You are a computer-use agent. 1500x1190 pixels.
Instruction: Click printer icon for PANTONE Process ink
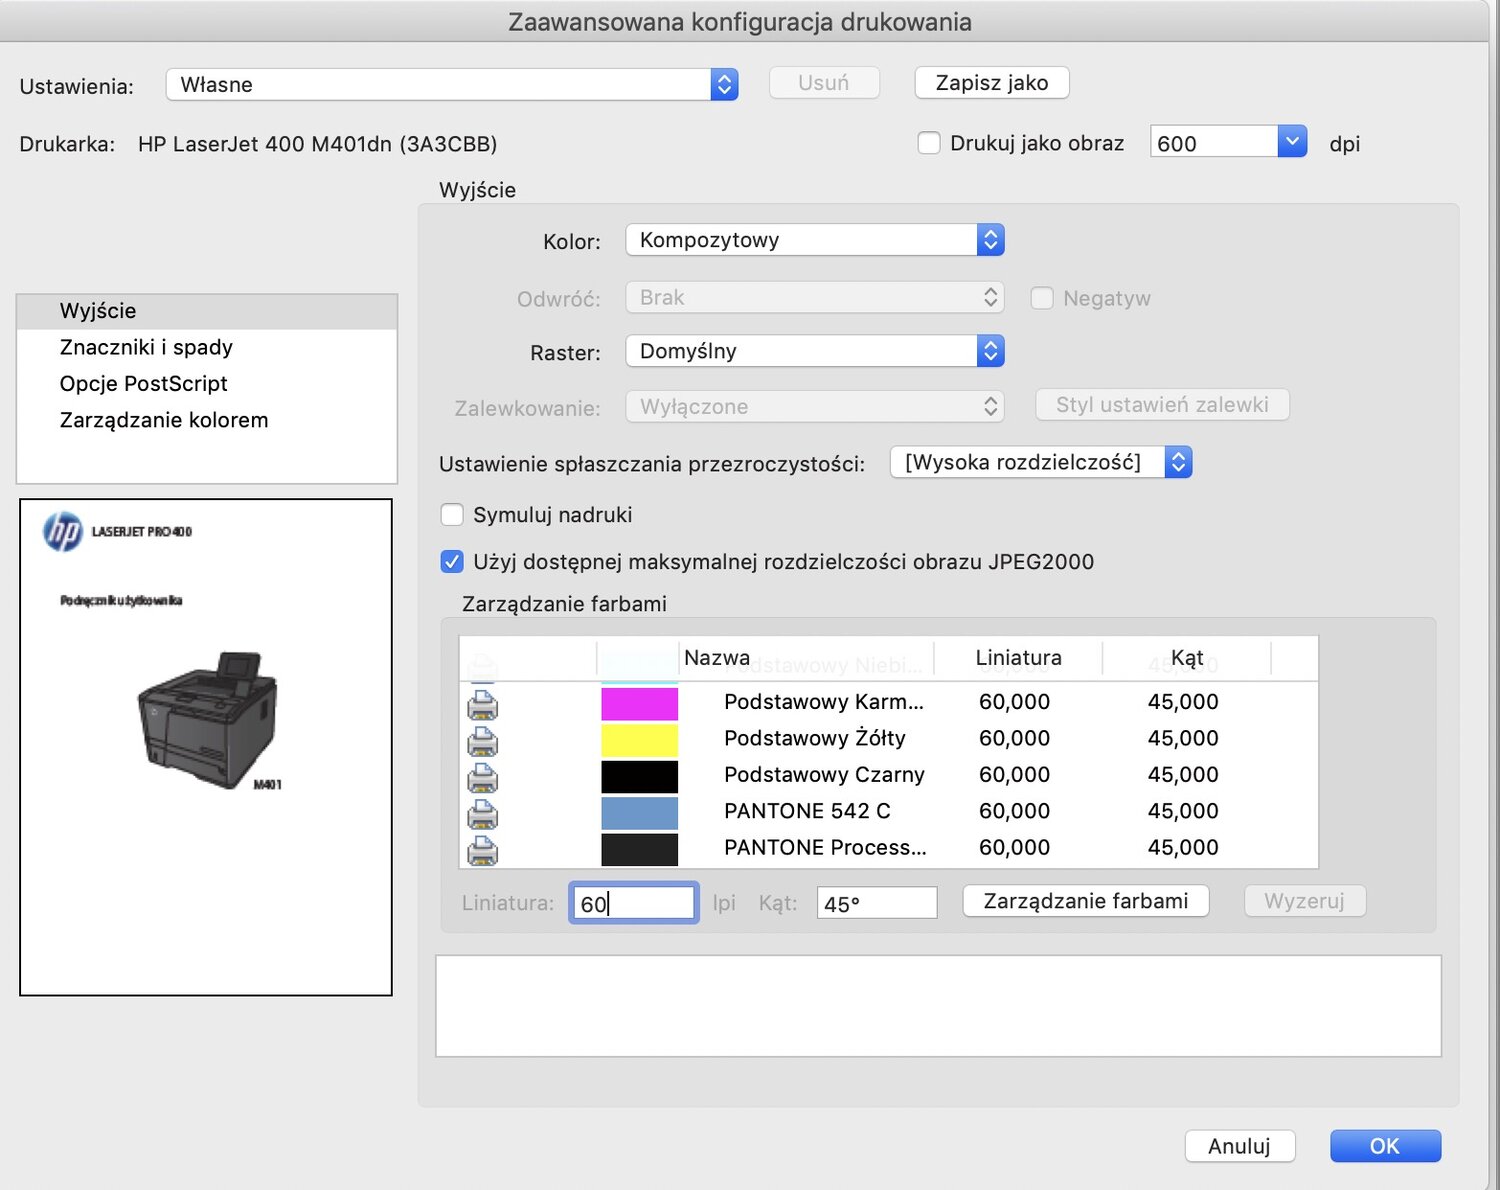tap(482, 850)
